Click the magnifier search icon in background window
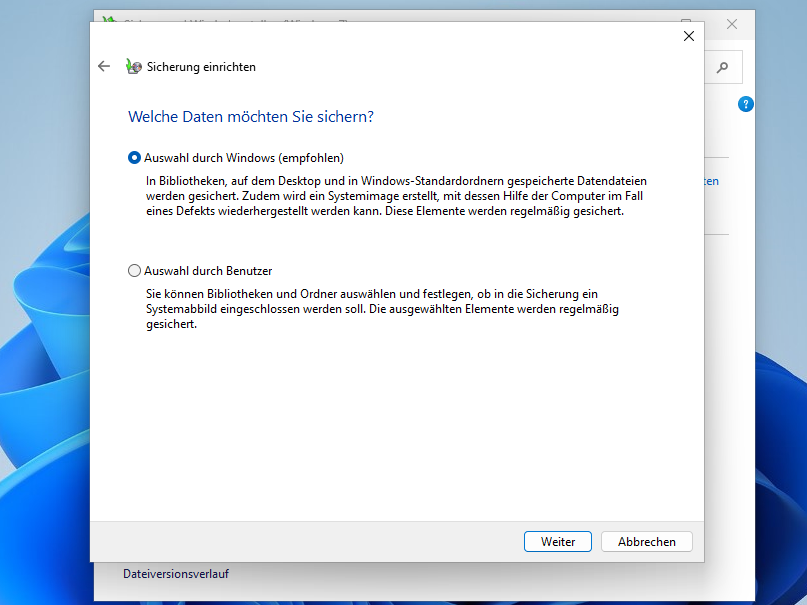The width and height of the screenshot is (807, 605). point(722,68)
